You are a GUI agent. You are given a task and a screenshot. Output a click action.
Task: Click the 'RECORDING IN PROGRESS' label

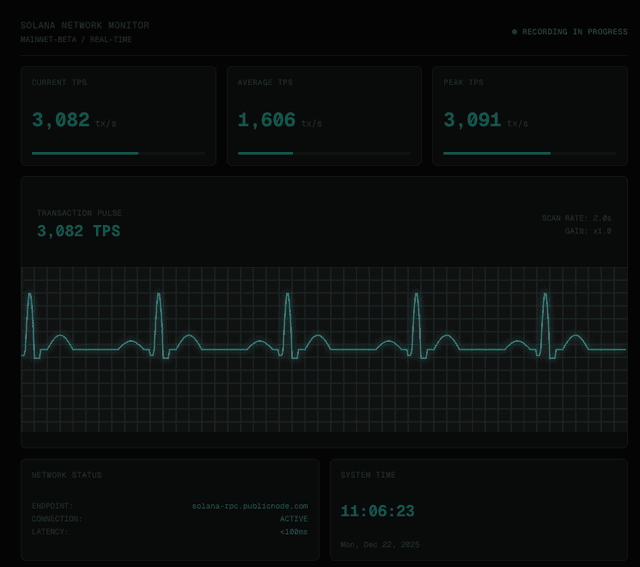coord(575,31)
